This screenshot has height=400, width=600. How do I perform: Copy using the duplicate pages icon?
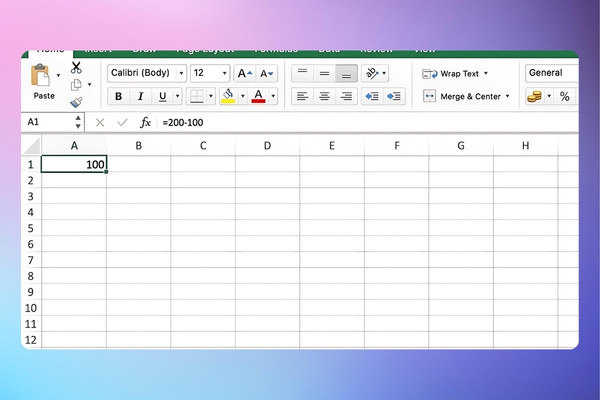tap(76, 85)
